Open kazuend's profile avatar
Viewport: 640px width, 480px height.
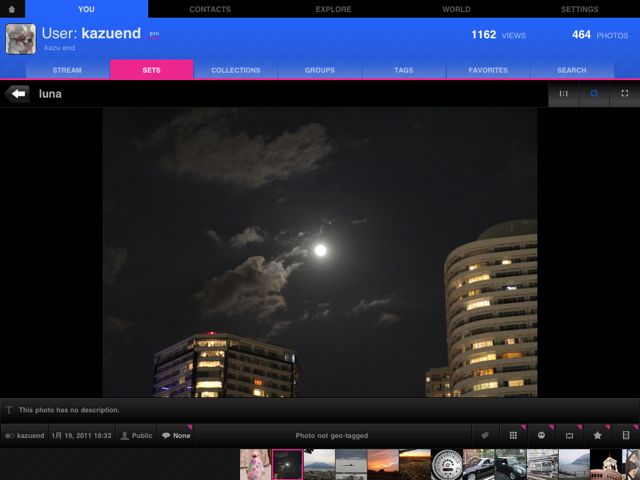(x=20, y=39)
